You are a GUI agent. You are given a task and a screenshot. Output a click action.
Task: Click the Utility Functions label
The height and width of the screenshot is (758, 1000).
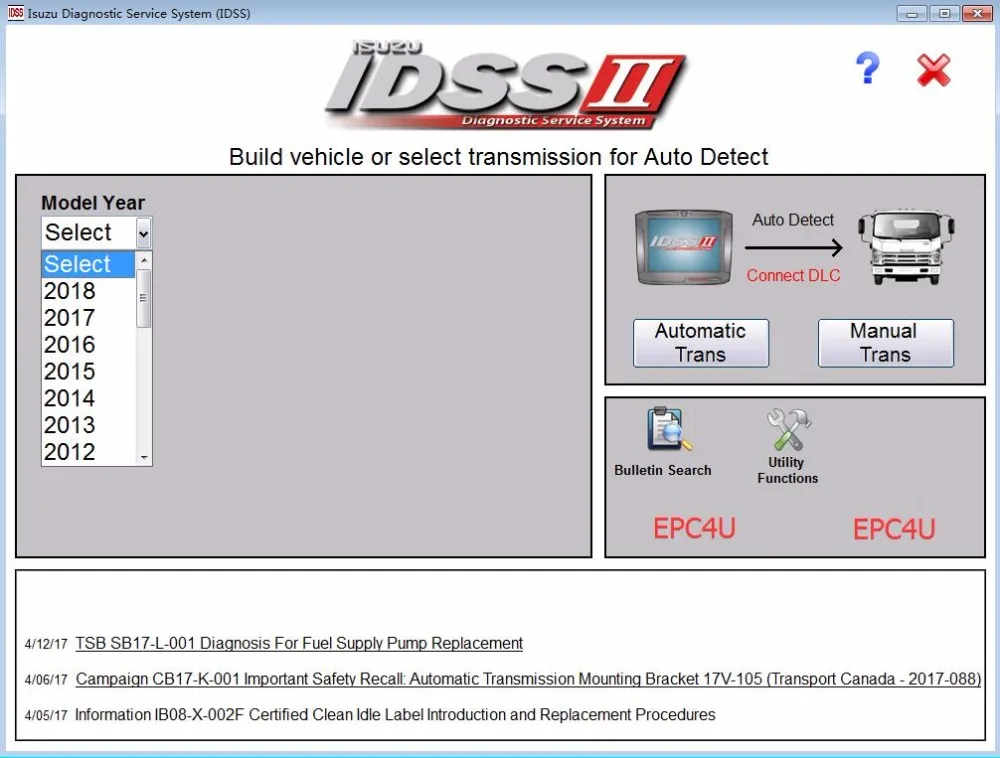[788, 470]
